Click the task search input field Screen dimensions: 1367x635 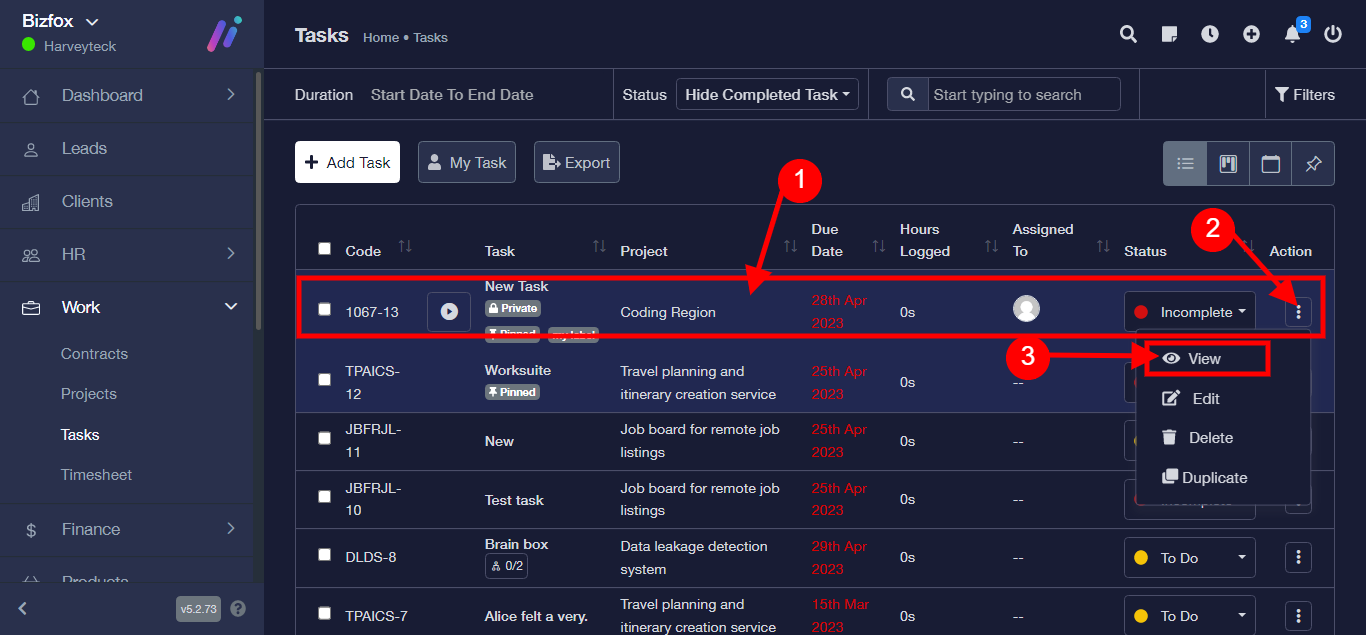[x=1022, y=95]
